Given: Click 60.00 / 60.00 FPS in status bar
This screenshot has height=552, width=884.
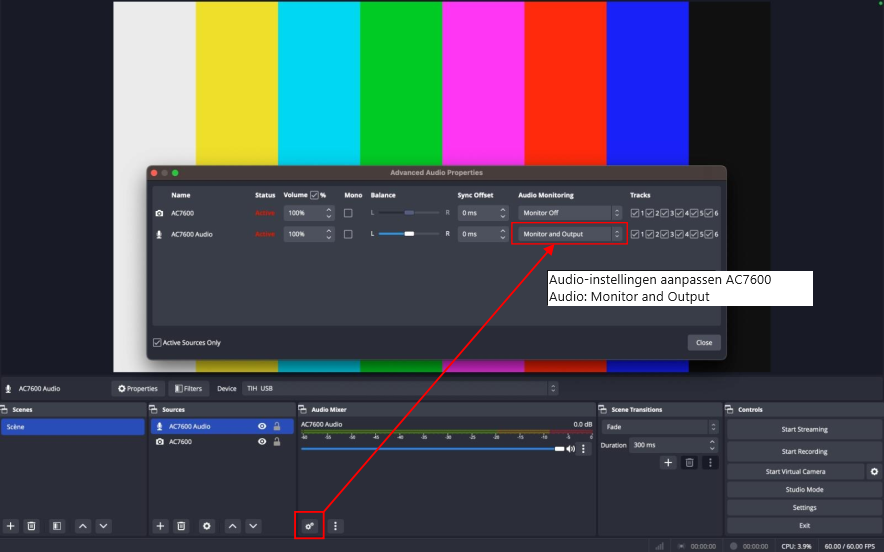Looking at the screenshot, I should click(x=850, y=546).
